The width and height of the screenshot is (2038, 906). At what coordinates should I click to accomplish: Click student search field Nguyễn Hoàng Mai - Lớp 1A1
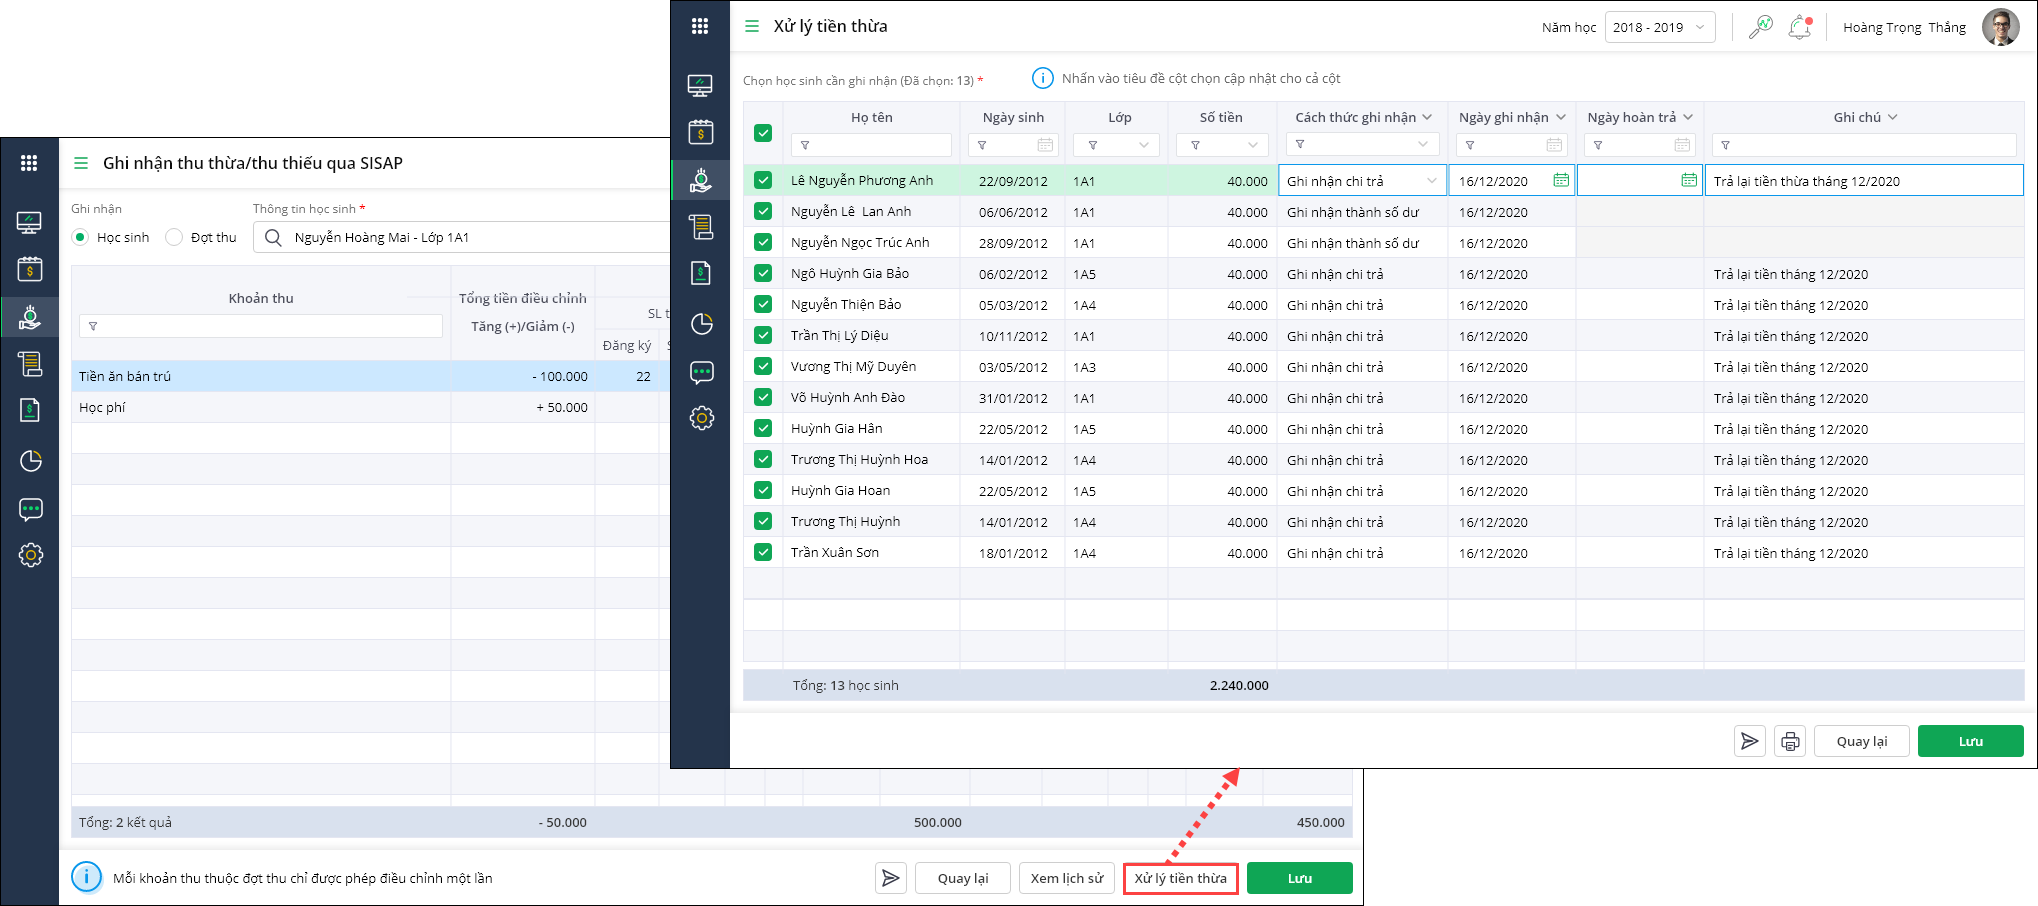pyautogui.click(x=462, y=237)
